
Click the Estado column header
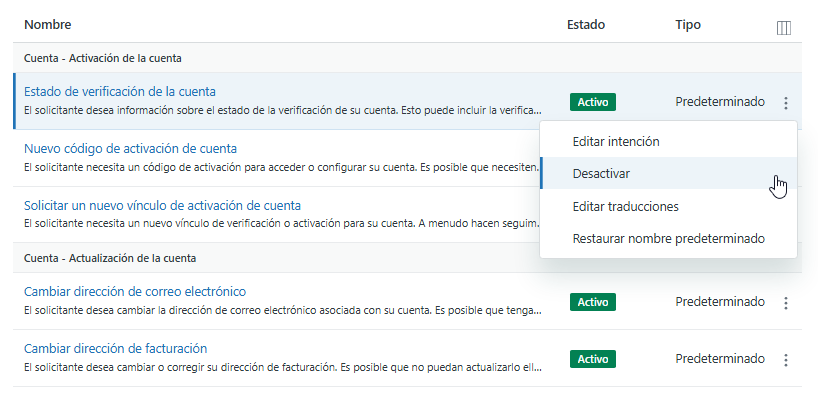click(586, 25)
